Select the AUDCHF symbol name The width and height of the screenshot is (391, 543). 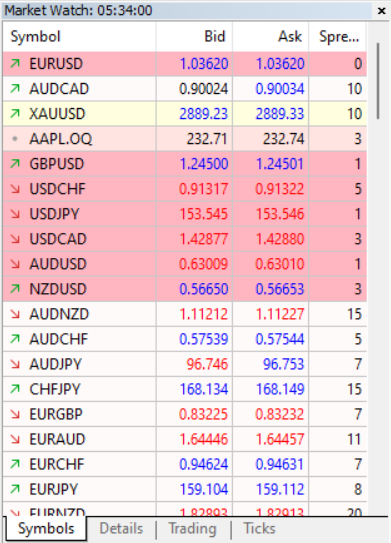[59, 339]
